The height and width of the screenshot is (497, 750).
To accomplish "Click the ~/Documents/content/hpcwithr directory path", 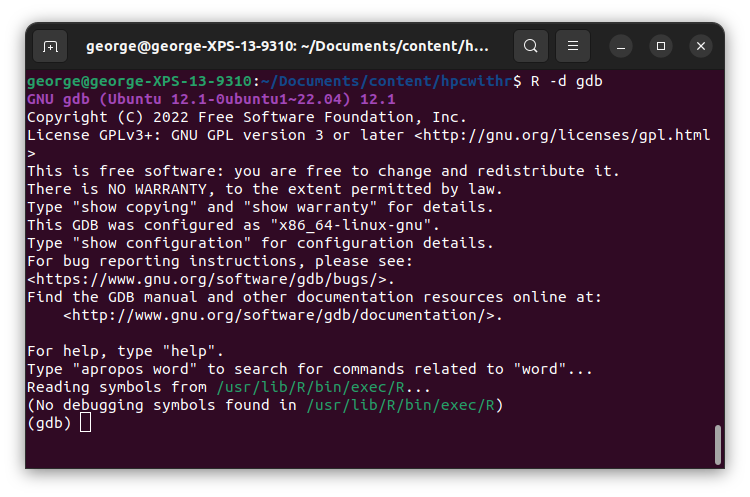I will coord(386,81).
